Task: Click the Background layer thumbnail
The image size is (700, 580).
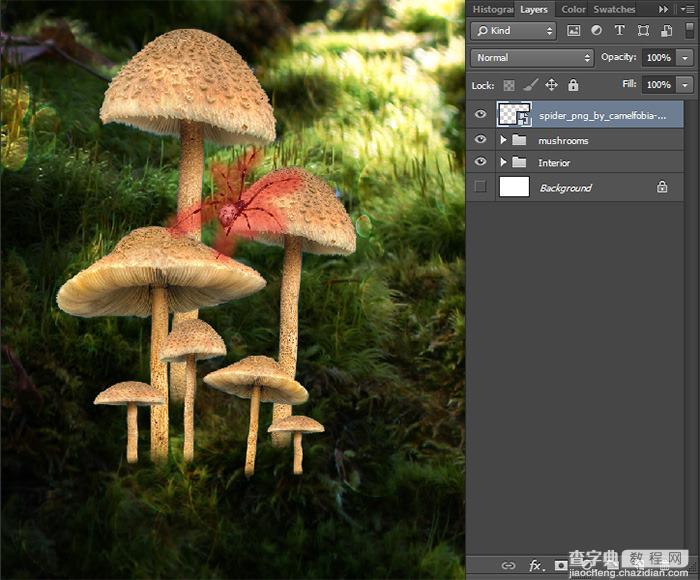Action: 514,187
